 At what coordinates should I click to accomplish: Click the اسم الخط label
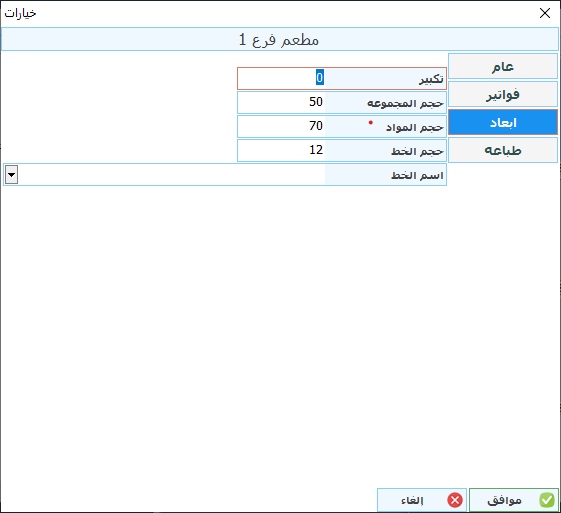coord(417,175)
